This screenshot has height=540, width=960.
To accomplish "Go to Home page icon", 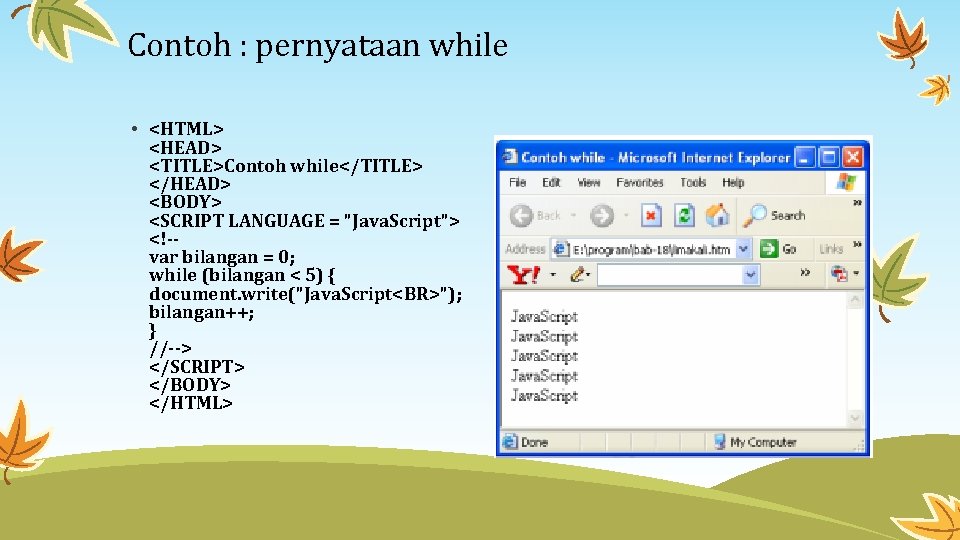I will coord(717,216).
